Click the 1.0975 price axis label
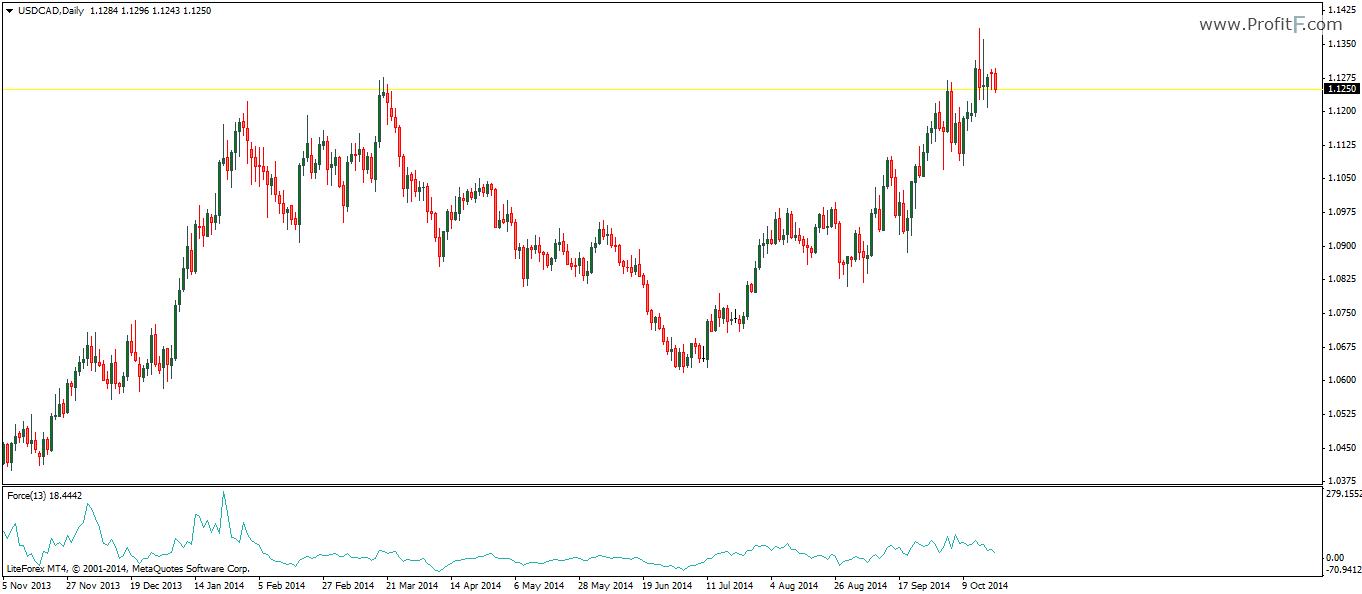 coord(1342,212)
